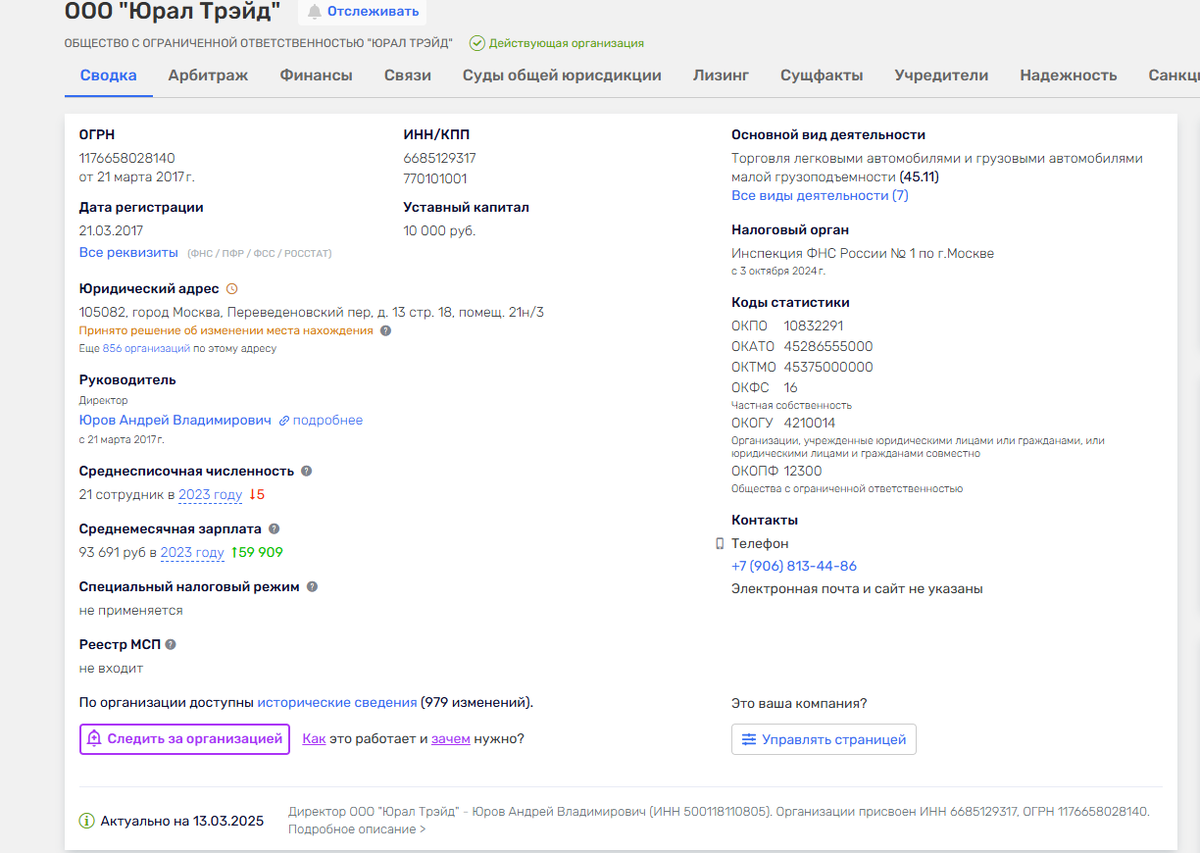The height and width of the screenshot is (853, 1200).
Task: Click the sliders icon in Управлять страницей
Action: [x=749, y=740]
